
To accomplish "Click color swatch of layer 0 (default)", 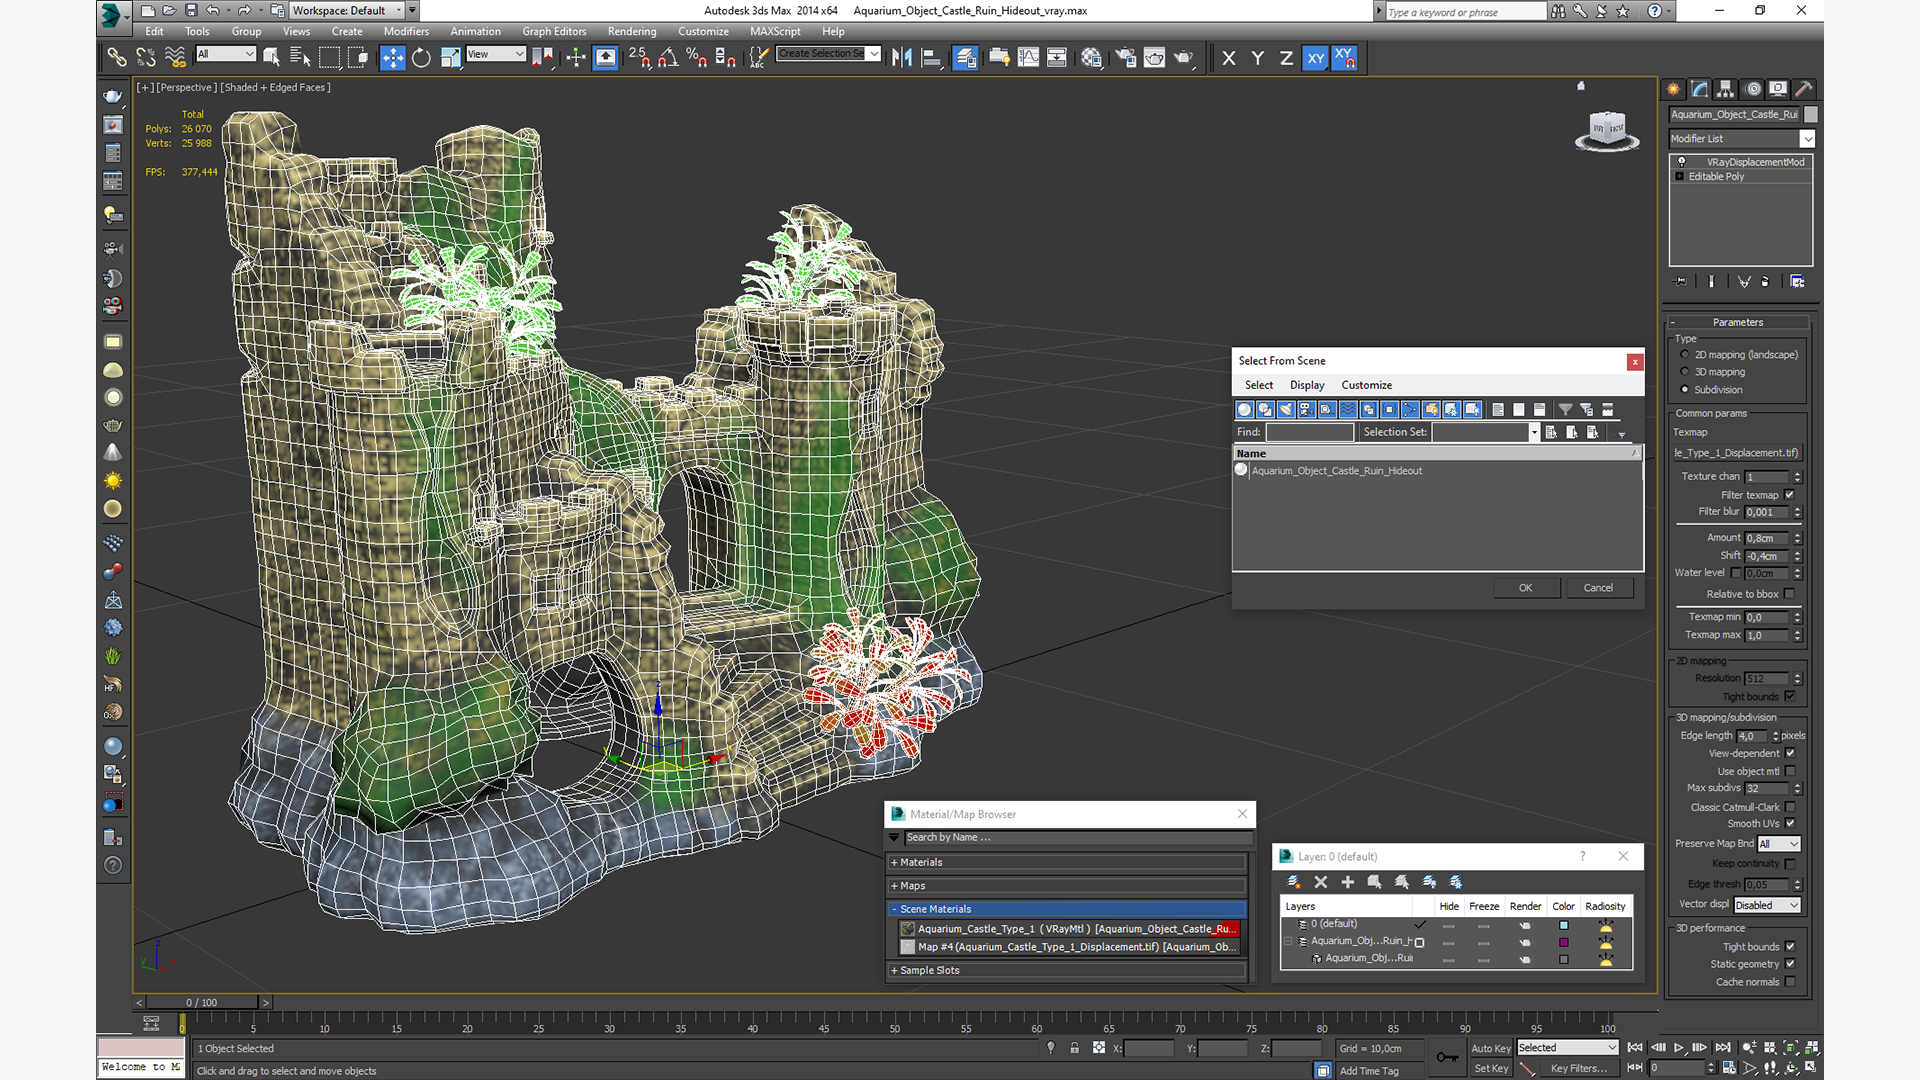I will pos(1564,925).
